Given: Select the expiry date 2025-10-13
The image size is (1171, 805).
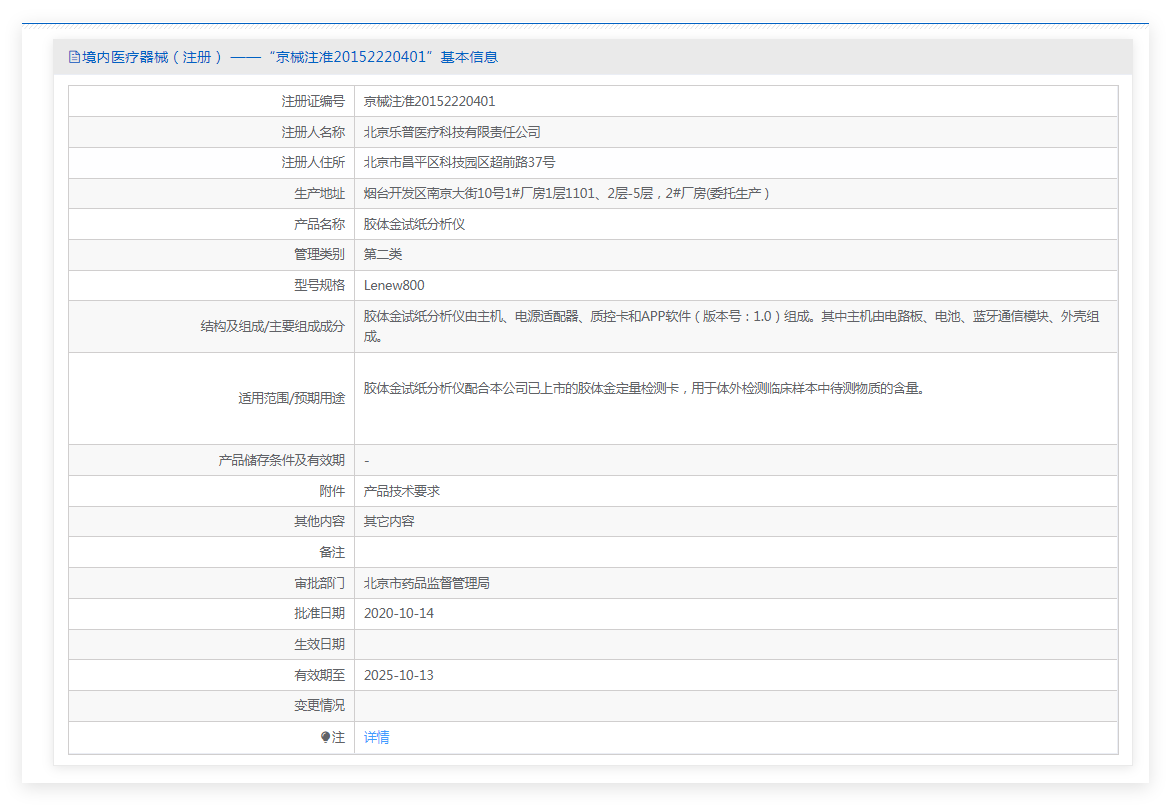Looking at the screenshot, I should pos(399,675).
